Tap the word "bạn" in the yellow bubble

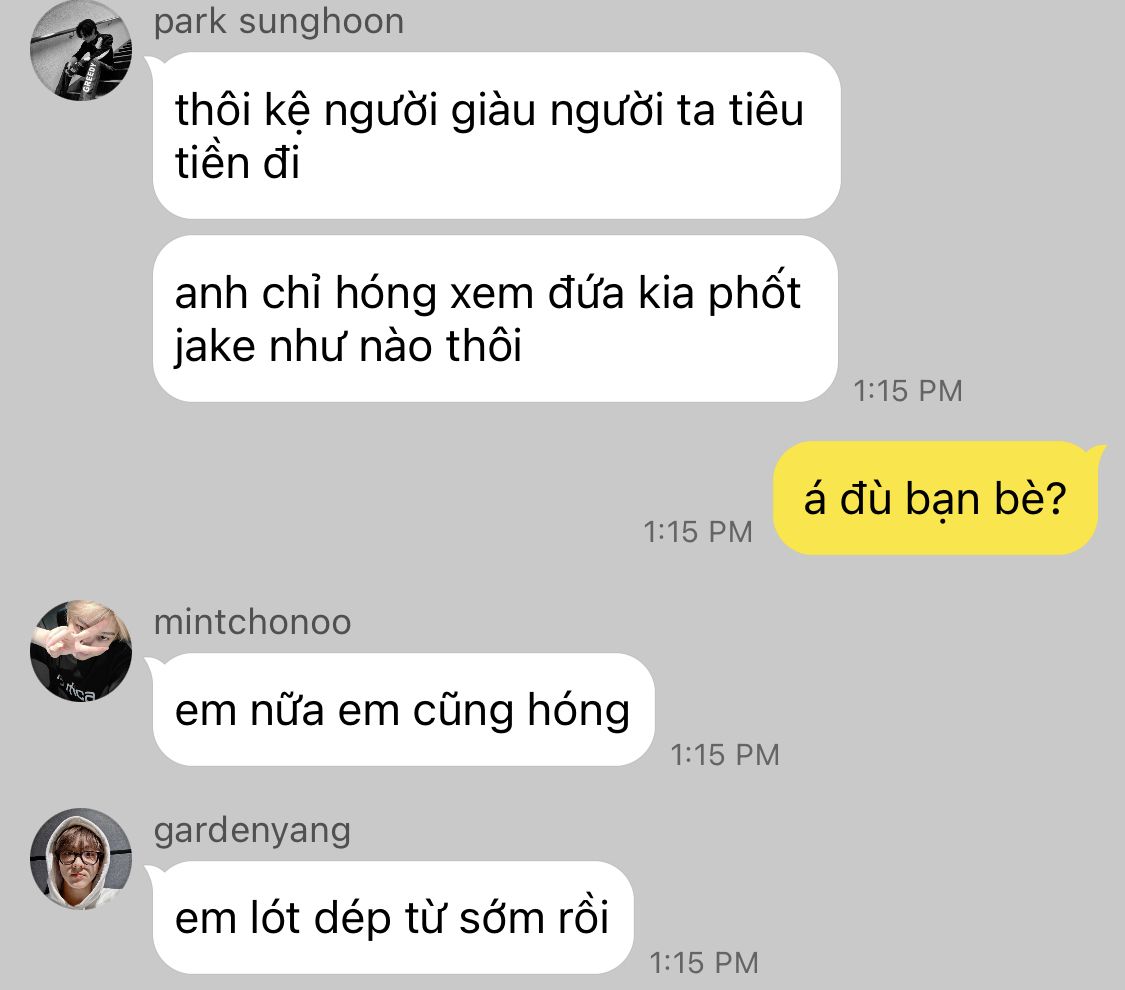click(x=943, y=499)
